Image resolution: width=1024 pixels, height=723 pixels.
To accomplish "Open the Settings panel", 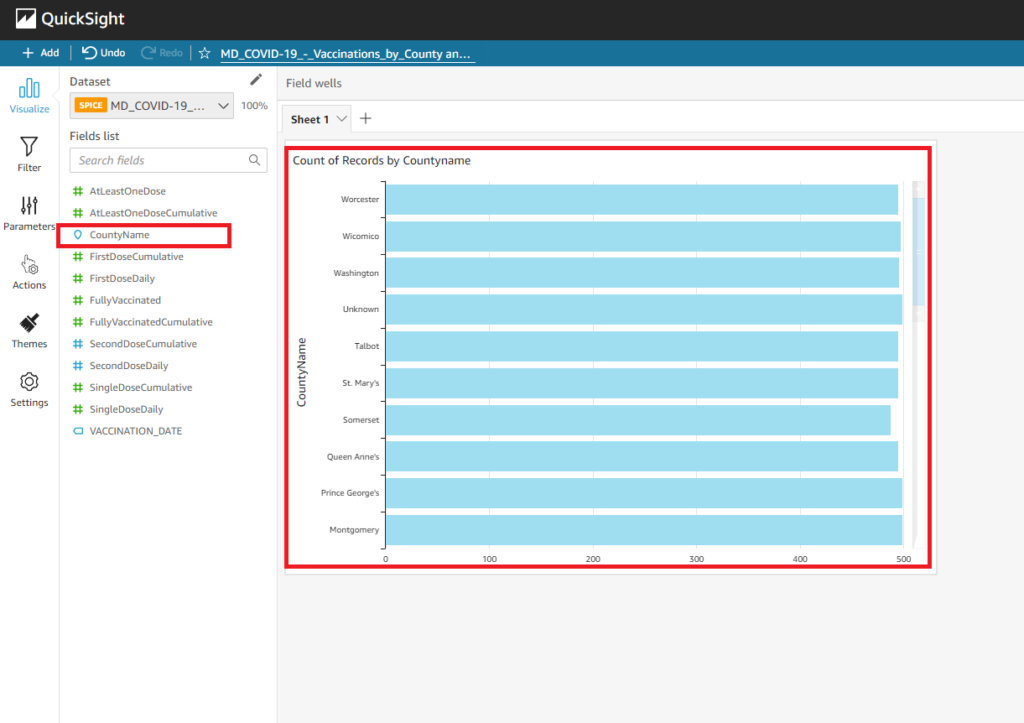I will click(x=29, y=390).
